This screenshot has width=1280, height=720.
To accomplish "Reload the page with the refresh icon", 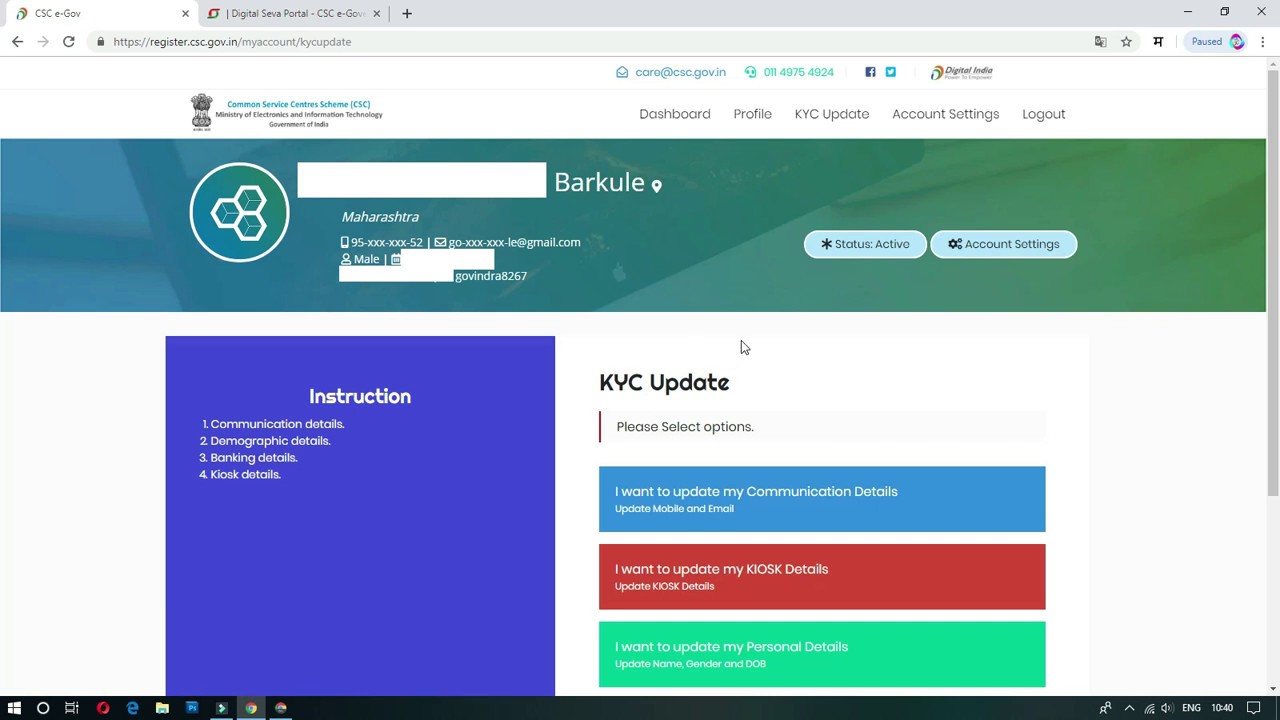I will pos(68,42).
